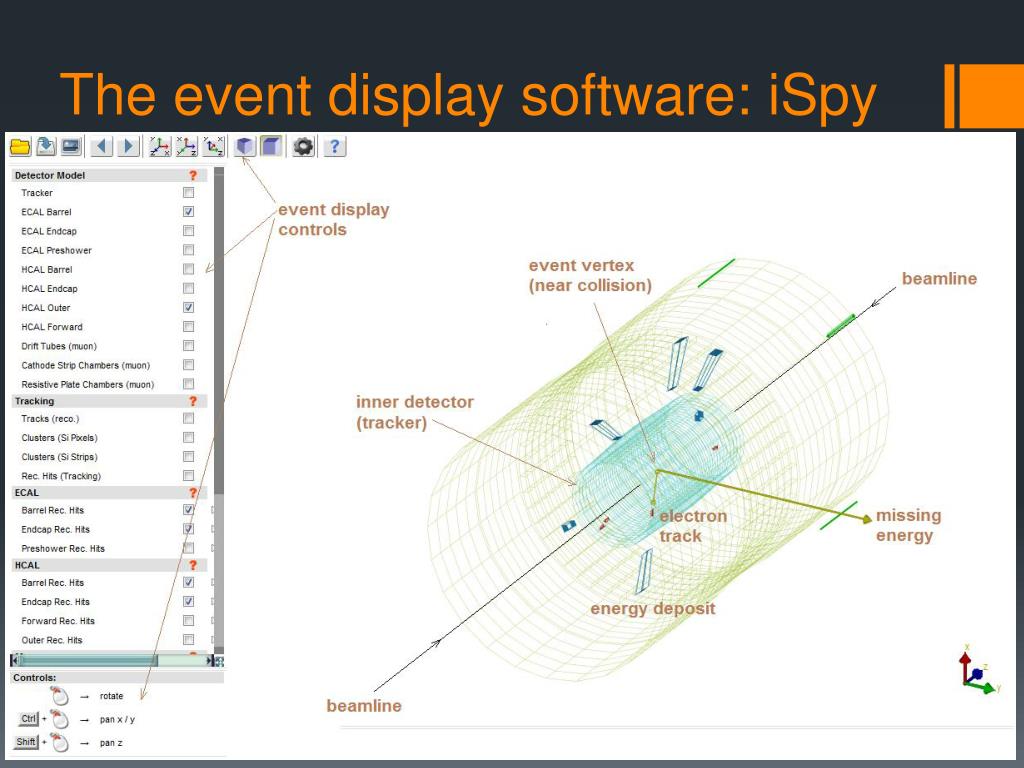Enable the Rec. Hits (Tracking) checkbox

tap(188, 475)
